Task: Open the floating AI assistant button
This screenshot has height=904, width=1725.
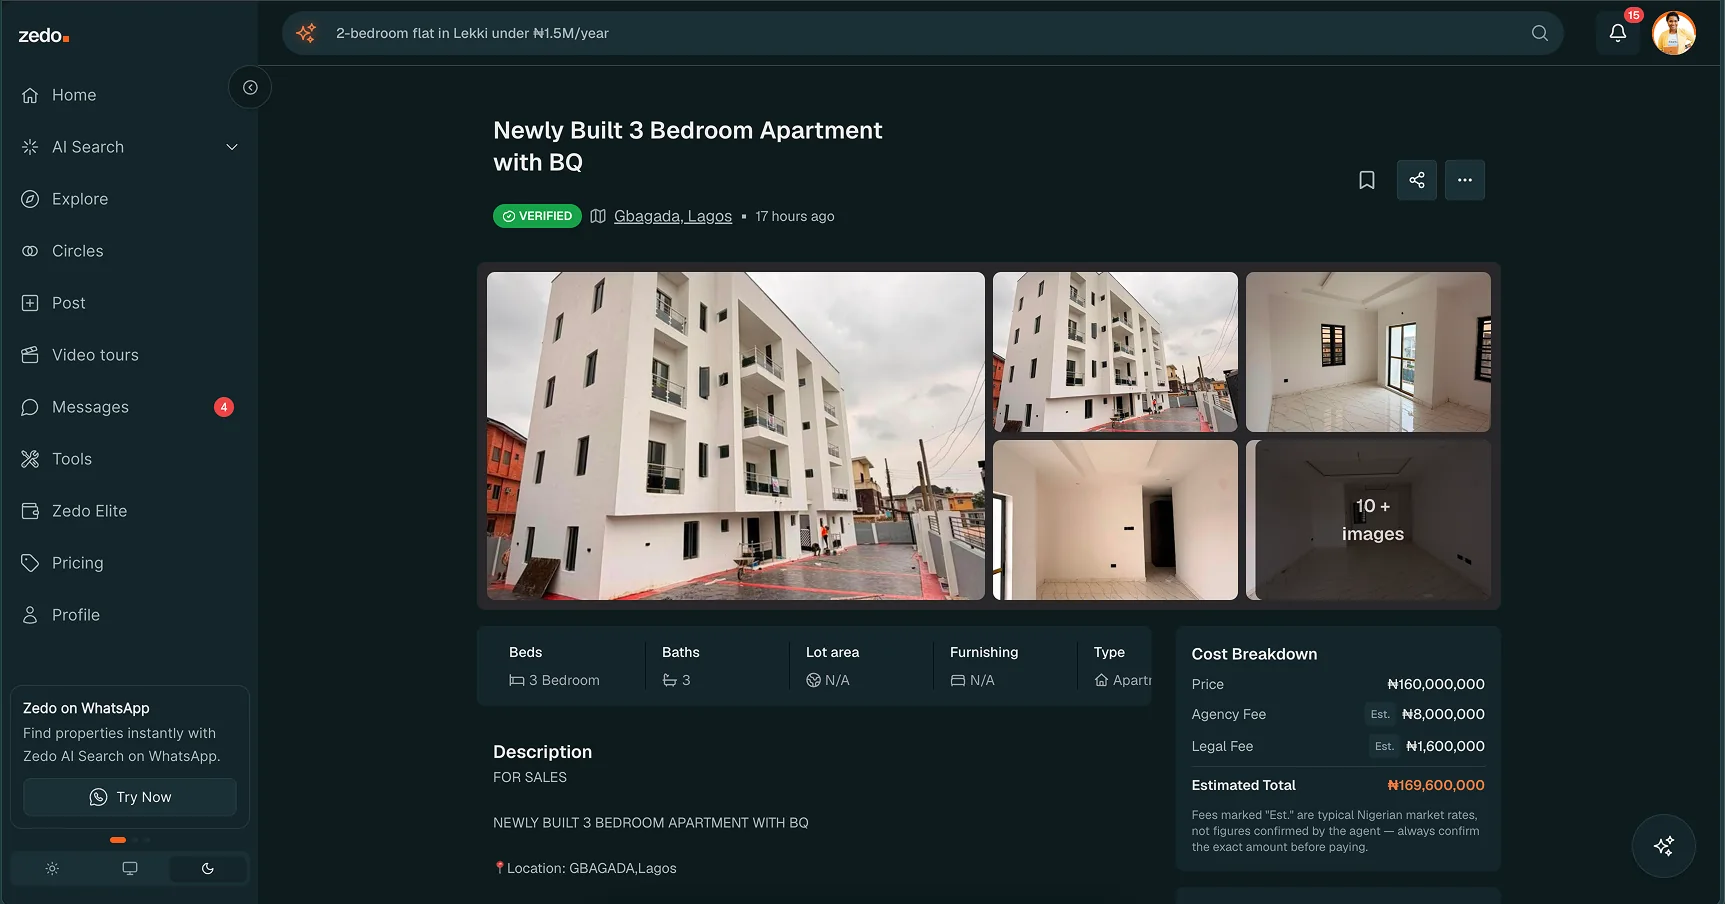Action: click(1664, 846)
